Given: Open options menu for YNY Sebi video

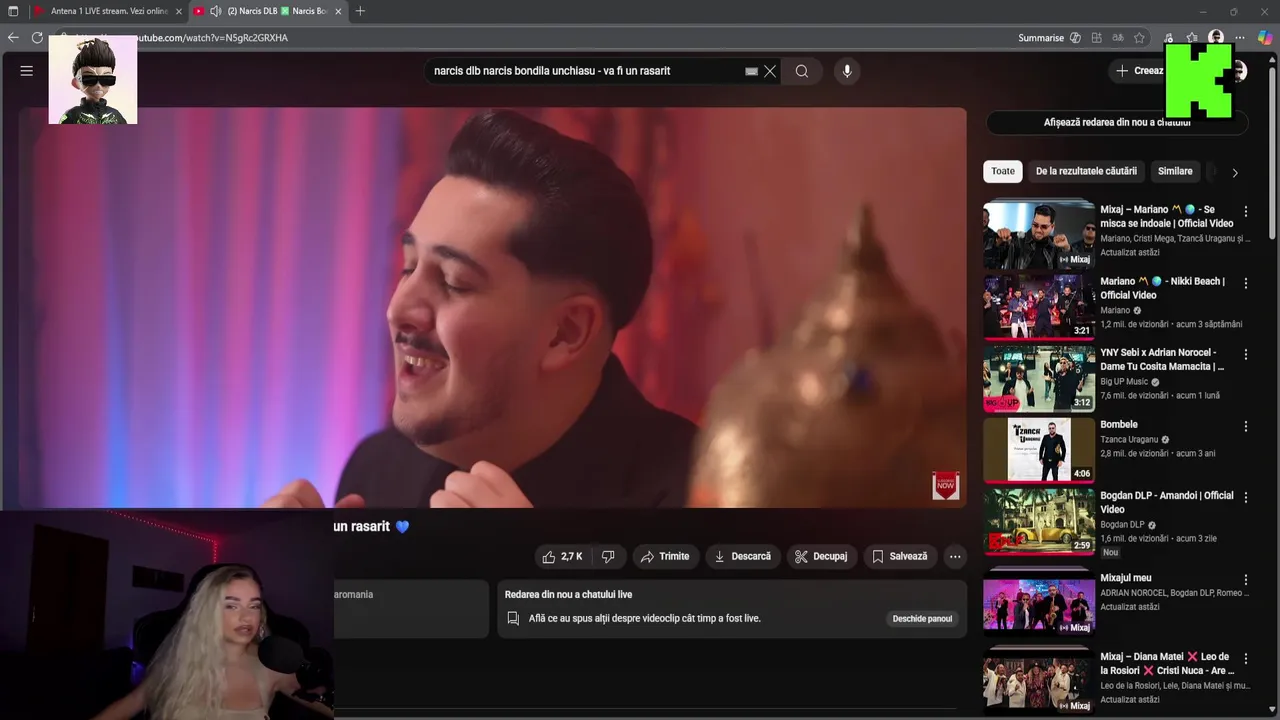Looking at the screenshot, I should point(1246,354).
